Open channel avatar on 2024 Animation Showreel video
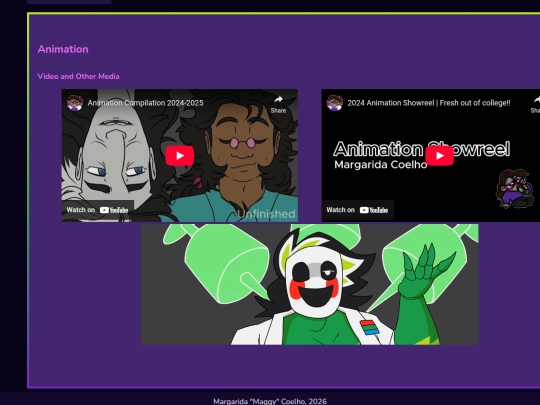This screenshot has height=405, width=540. click(x=335, y=103)
